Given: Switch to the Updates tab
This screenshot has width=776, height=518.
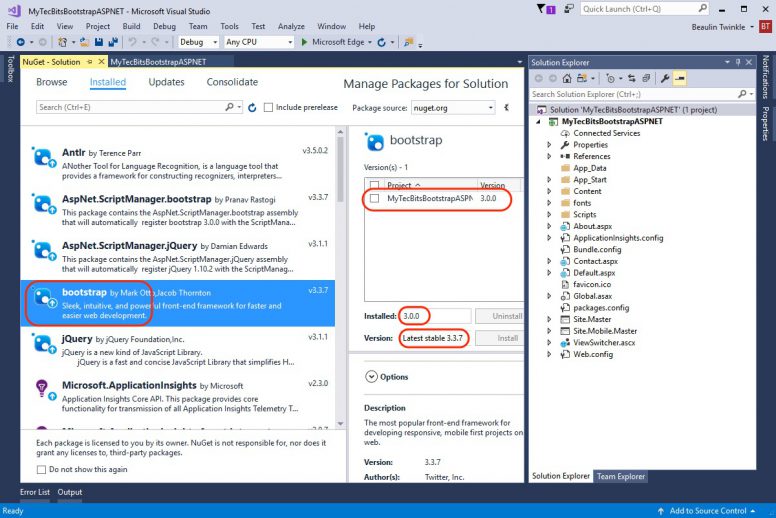Looking at the screenshot, I should pos(166,82).
